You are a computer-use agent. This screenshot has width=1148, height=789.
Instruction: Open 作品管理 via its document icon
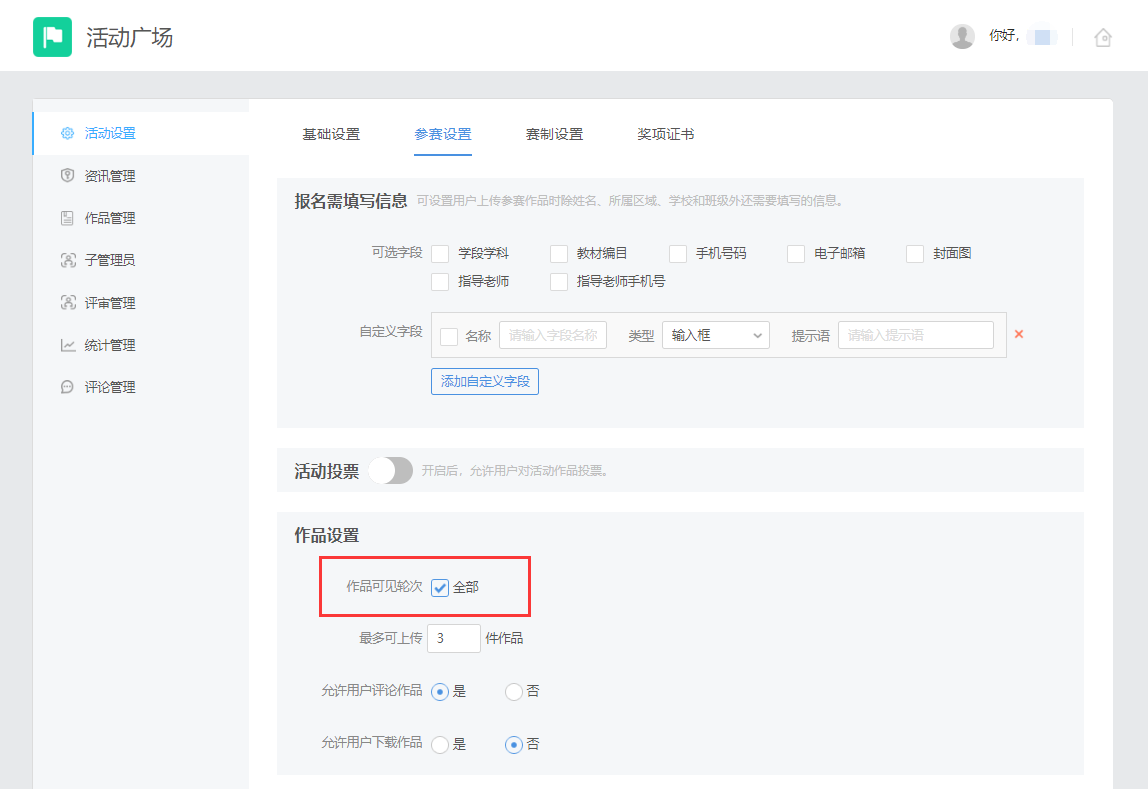point(68,218)
